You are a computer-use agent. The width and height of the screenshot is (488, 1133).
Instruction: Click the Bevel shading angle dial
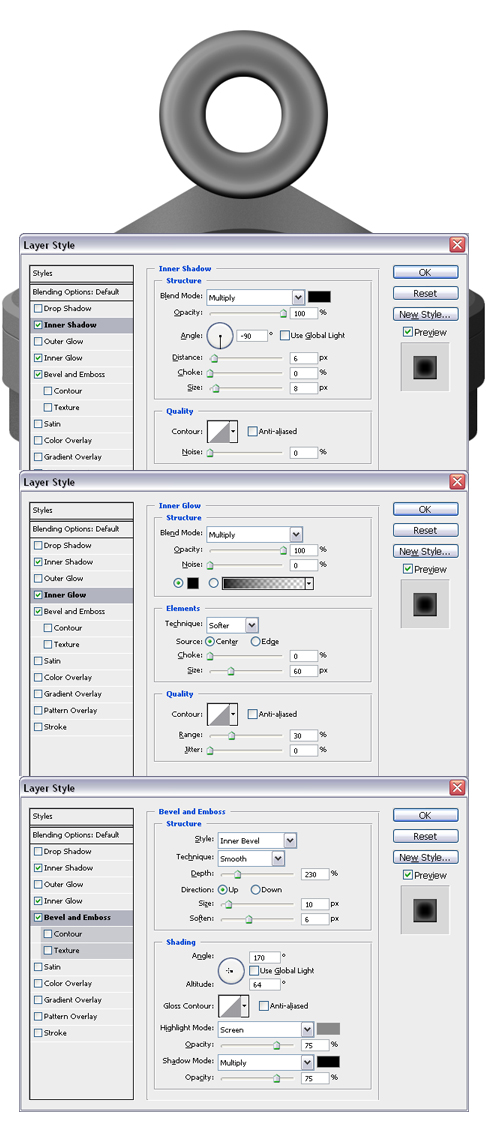pos(231,970)
